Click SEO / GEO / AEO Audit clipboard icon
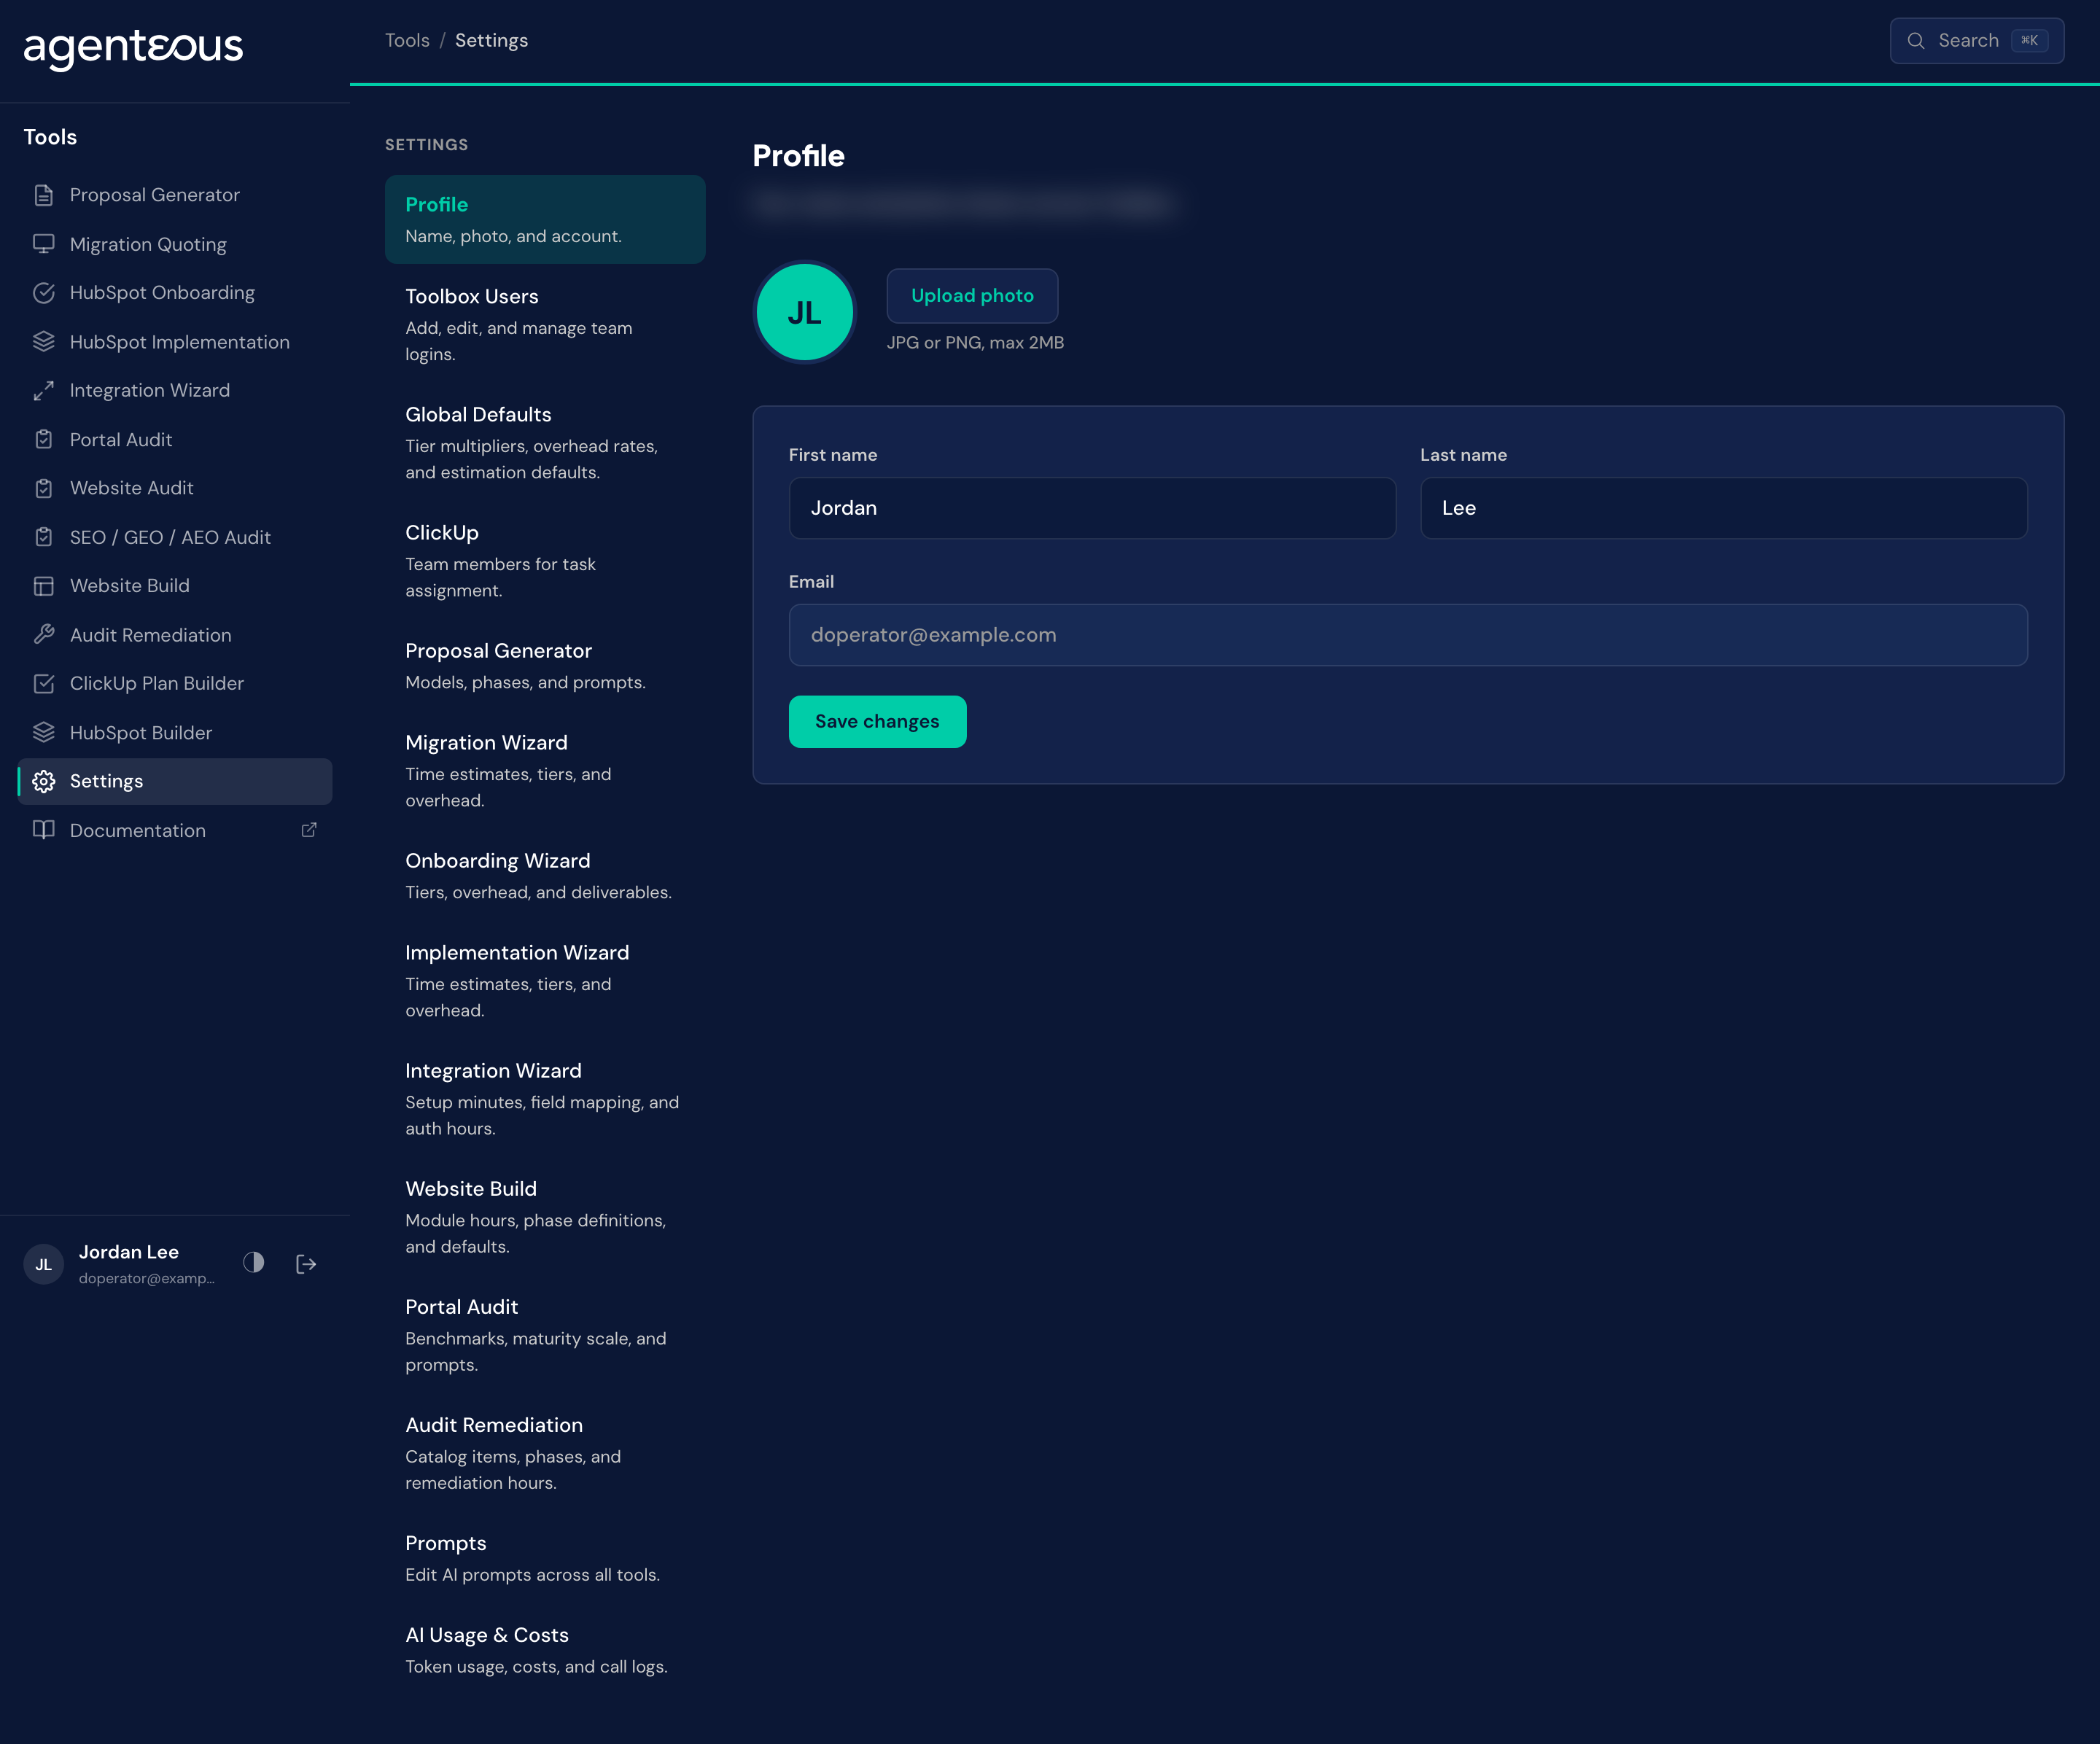 pyautogui.click(x=43, y=537)
